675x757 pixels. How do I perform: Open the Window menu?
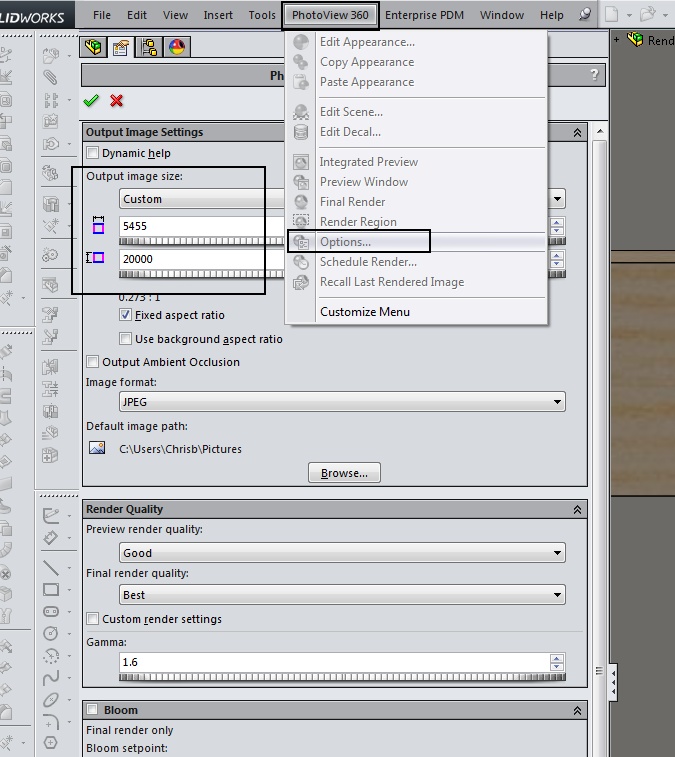pyautogui.click(x=502, y=15)
